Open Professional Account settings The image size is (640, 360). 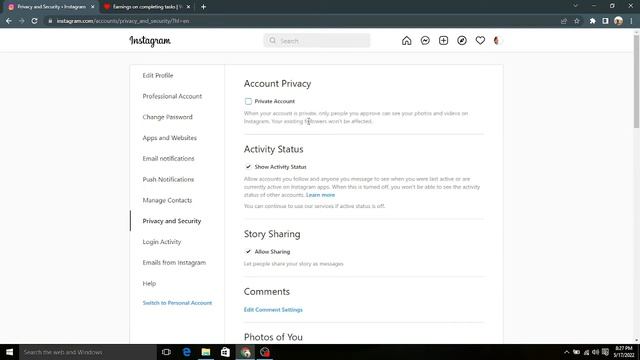[x=172, y=96]
